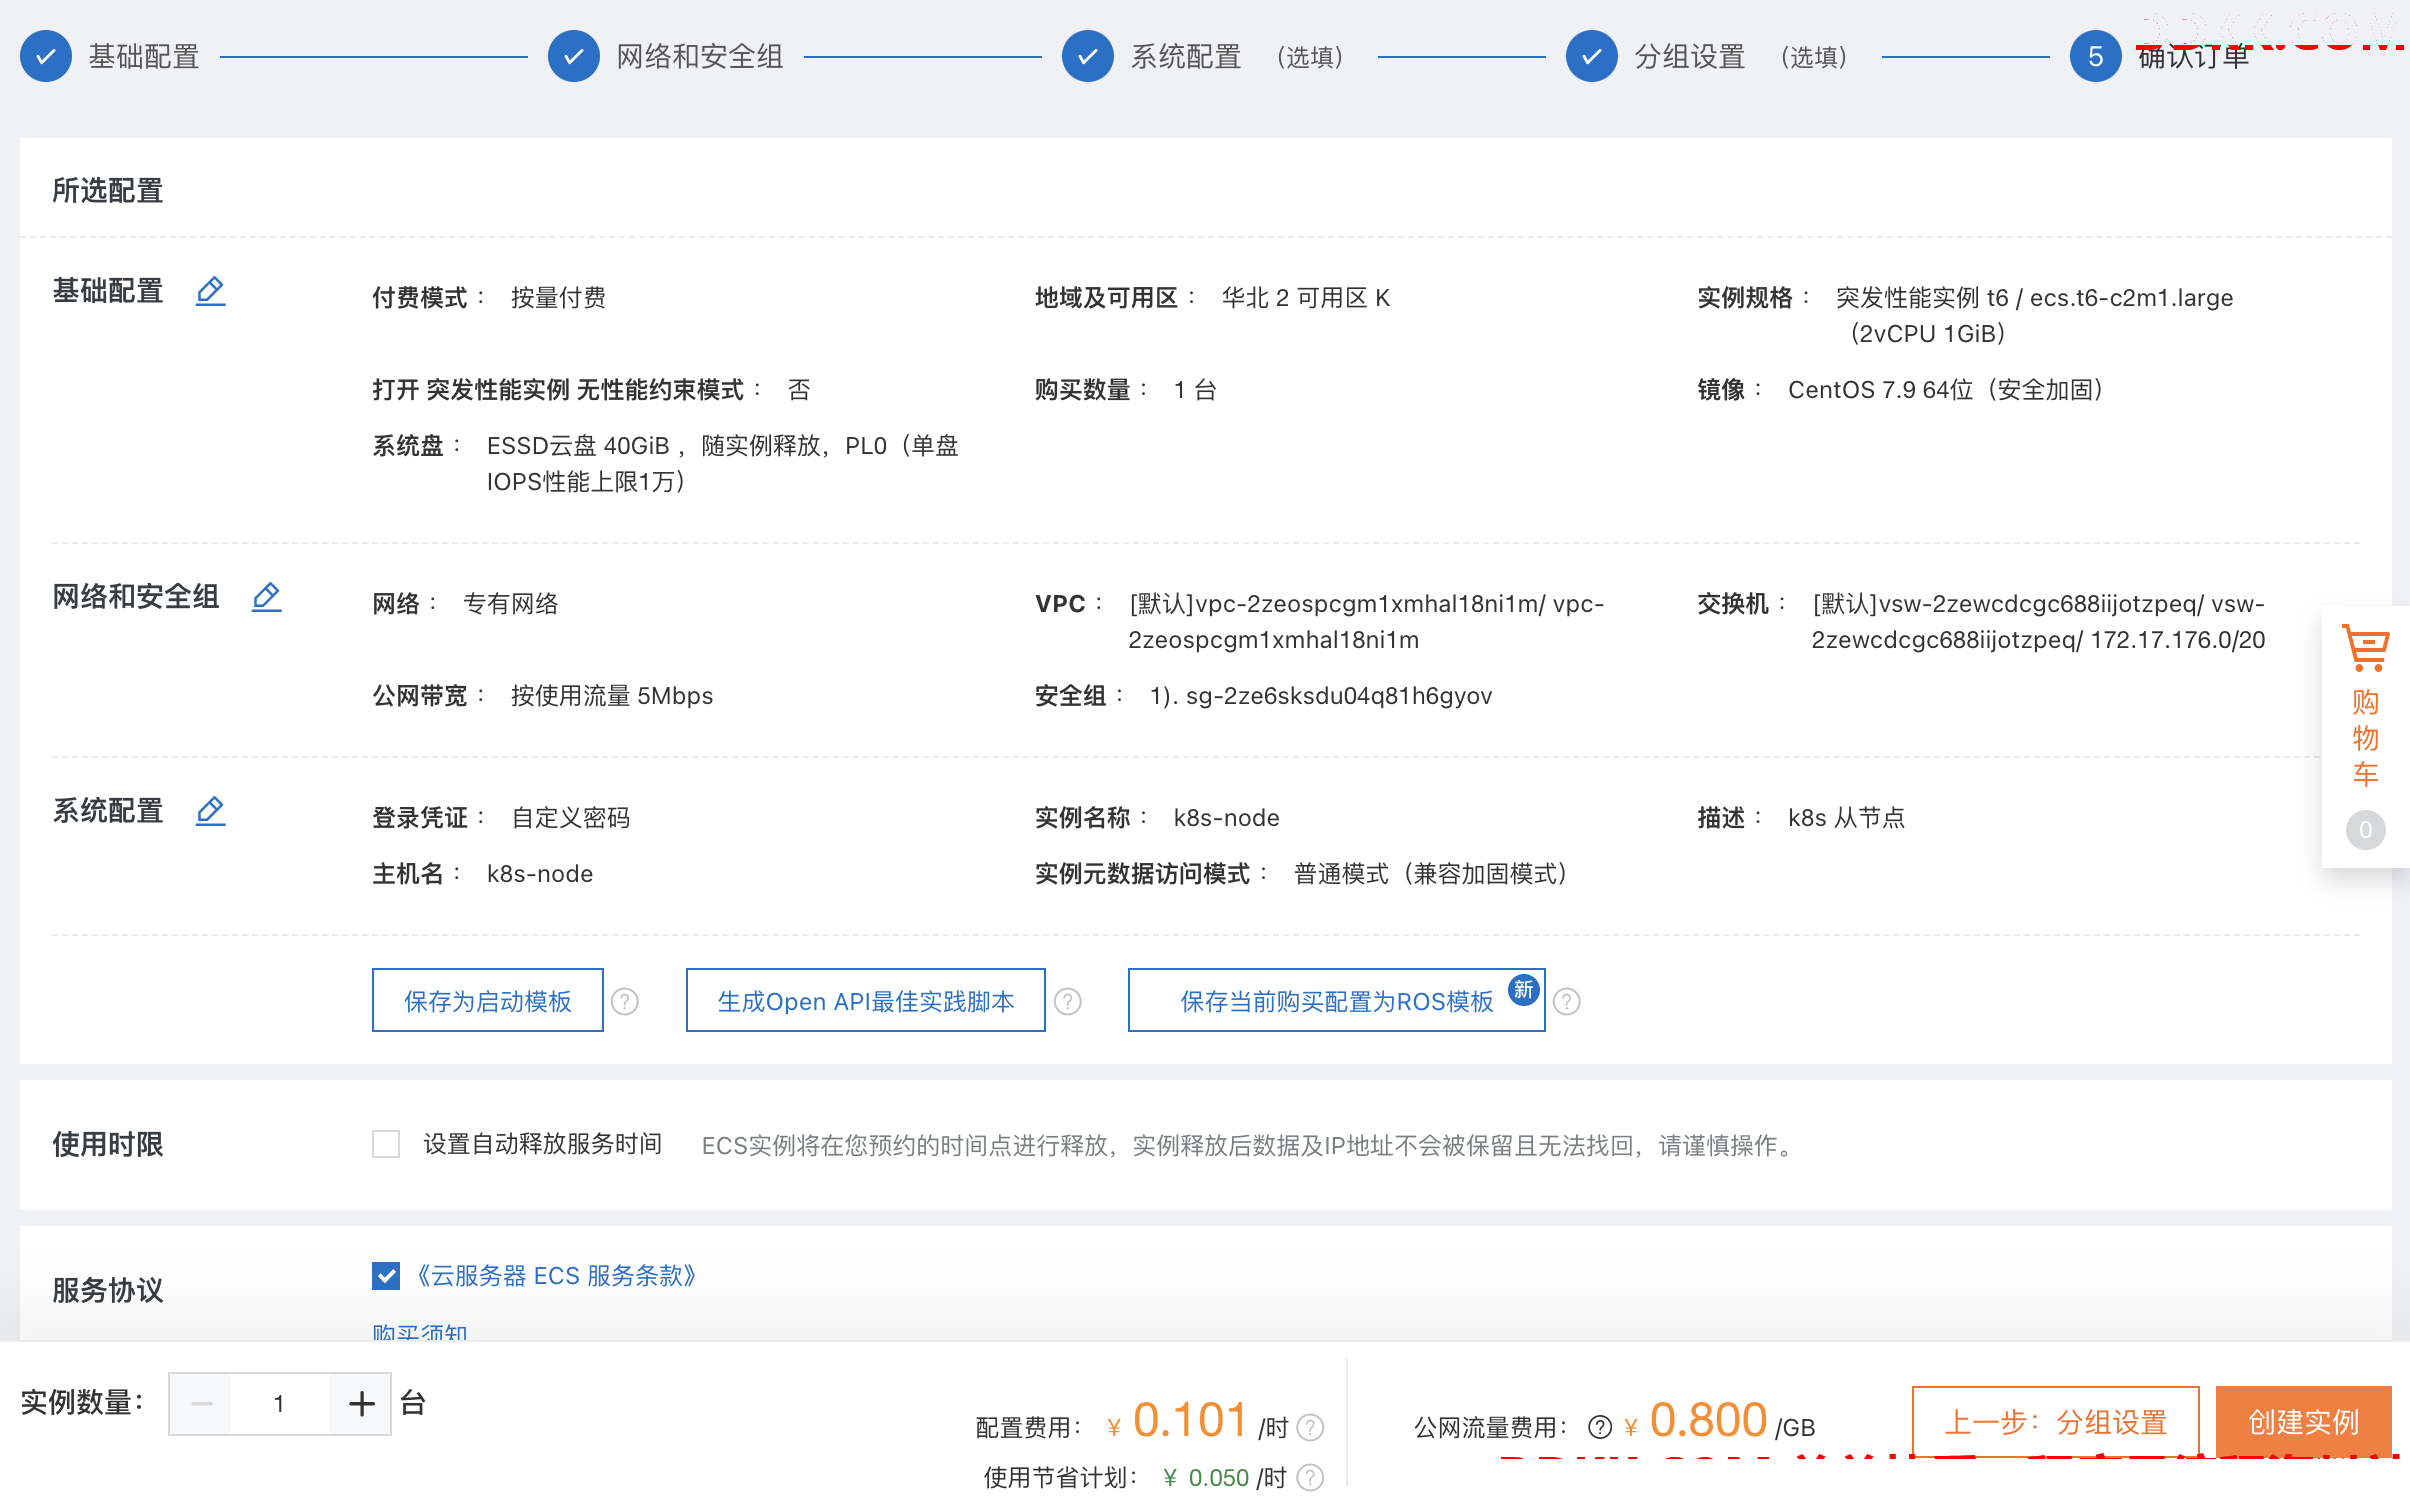Click 上一步：分组设置 button
The image size is (2410, 1498).
2056,1421
